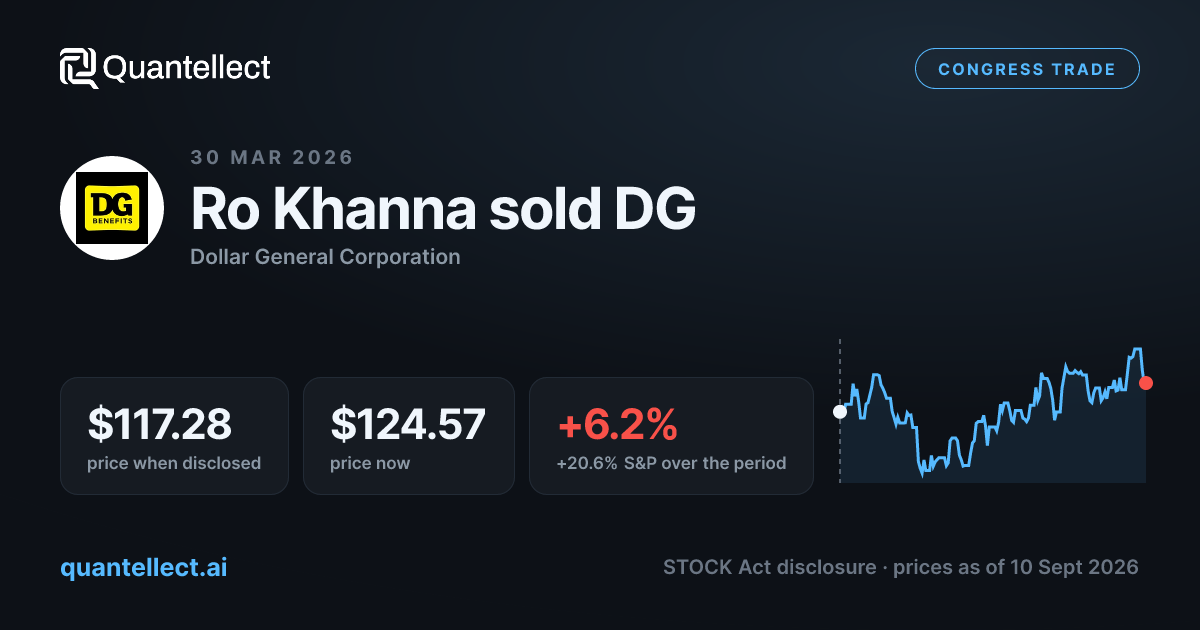Click the 'price when disclosed' caption
This screenshot has height=630, width=1200.
[x=174, y=464]
